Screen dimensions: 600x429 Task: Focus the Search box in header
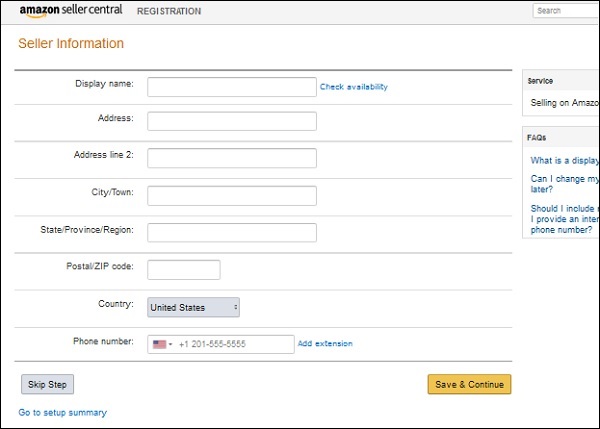[566, 11]
